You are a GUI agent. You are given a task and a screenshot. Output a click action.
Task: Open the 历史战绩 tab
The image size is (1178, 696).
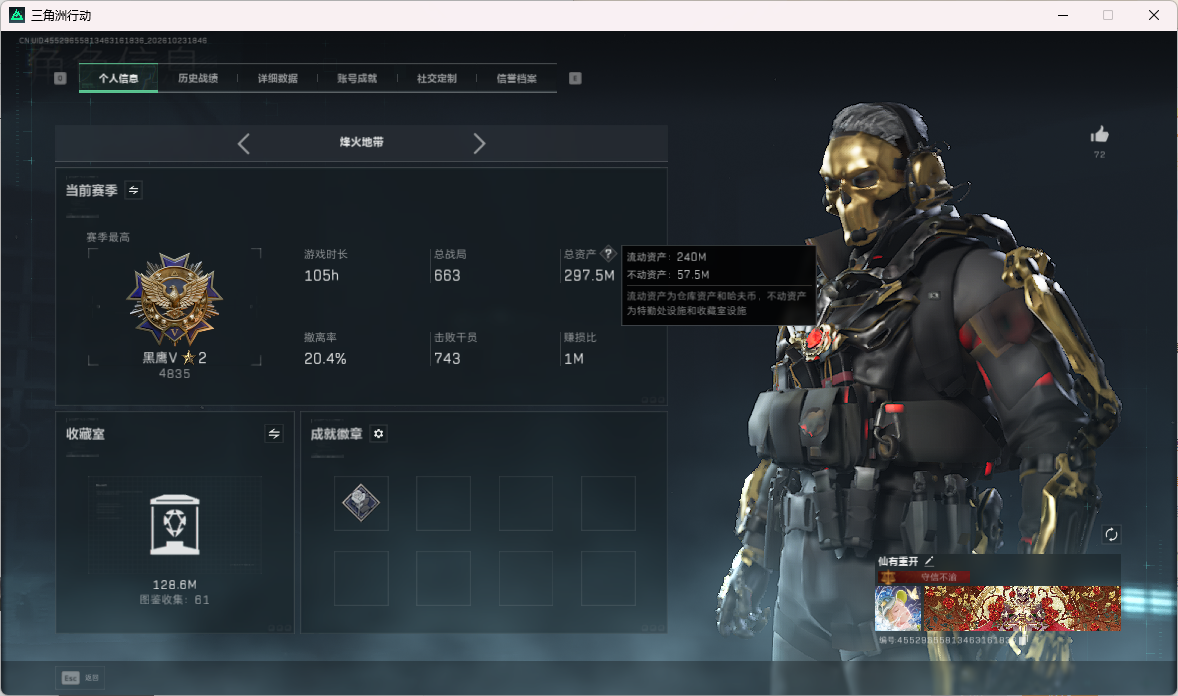pos(198,78)
